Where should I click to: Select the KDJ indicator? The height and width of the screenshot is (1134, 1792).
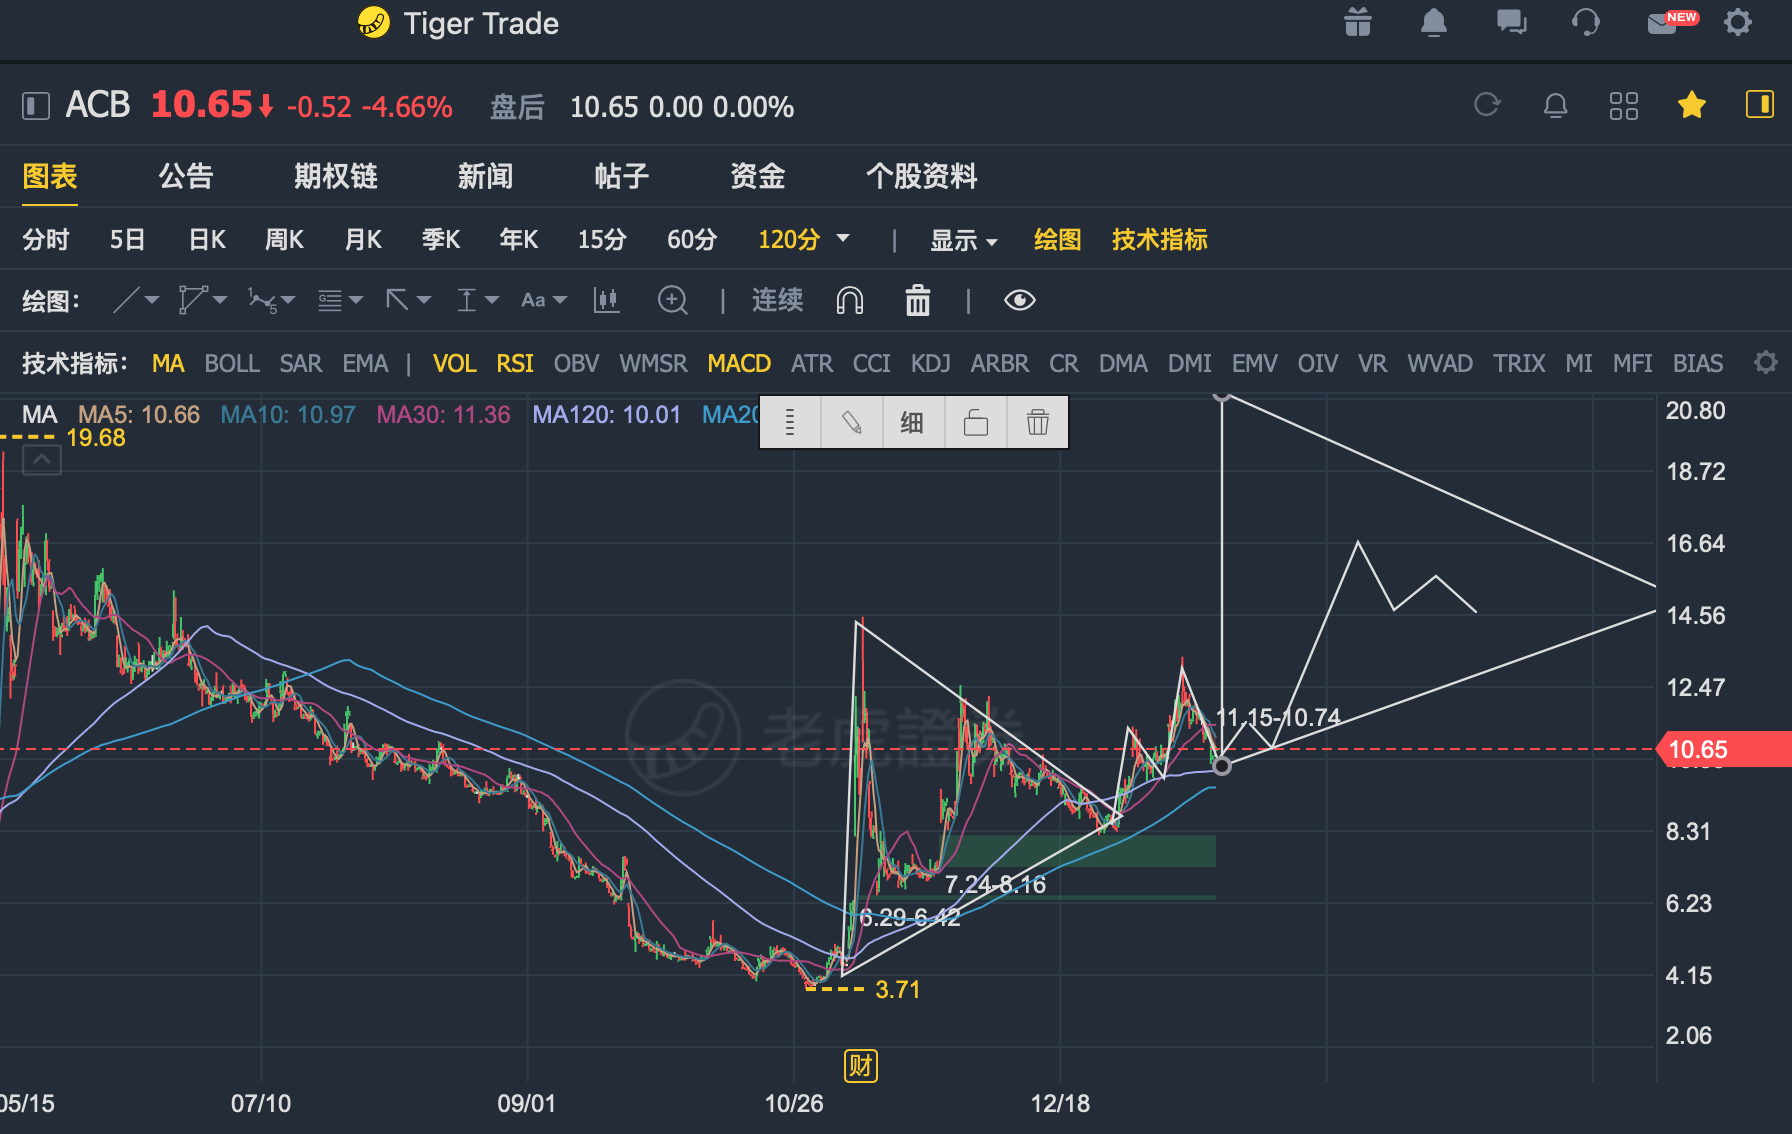tap(930, 363)
